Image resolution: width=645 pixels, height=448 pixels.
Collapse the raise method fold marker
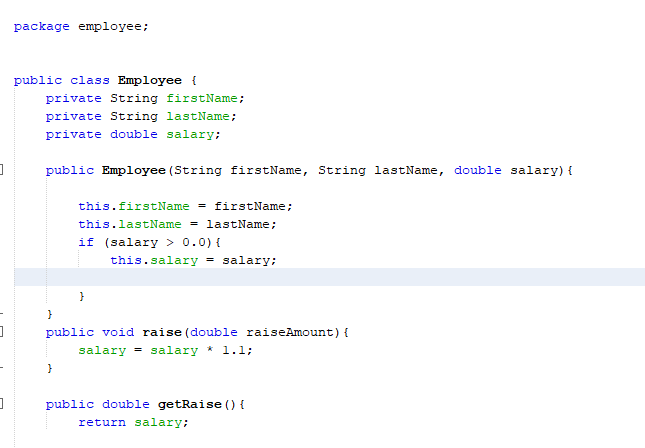(x=1, y=332)
